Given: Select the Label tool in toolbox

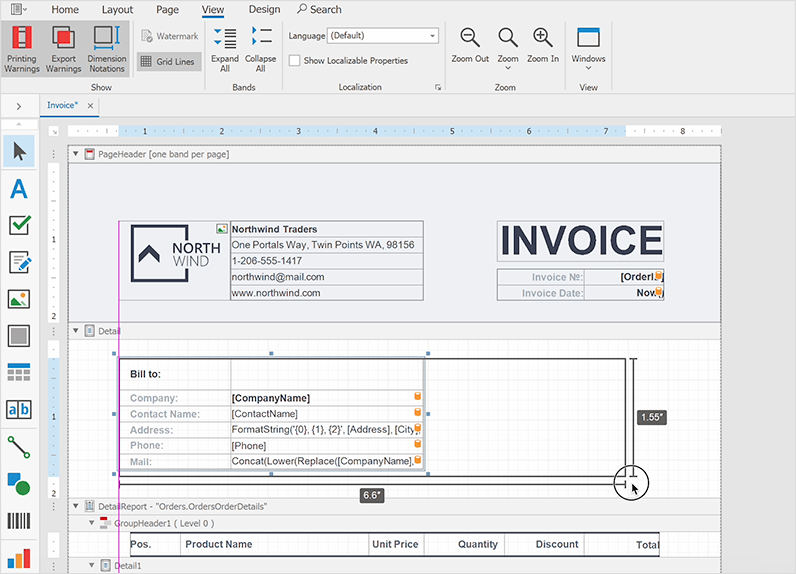Looking at the screenshot, I should [19, 188].
